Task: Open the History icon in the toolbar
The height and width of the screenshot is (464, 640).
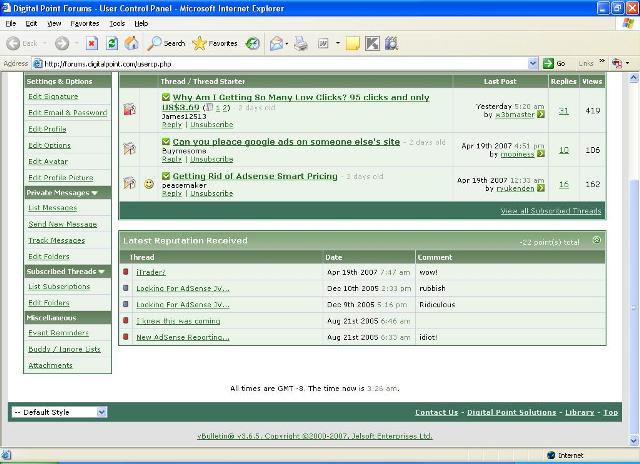Action: pyautogui.click(x=253, y=43)
